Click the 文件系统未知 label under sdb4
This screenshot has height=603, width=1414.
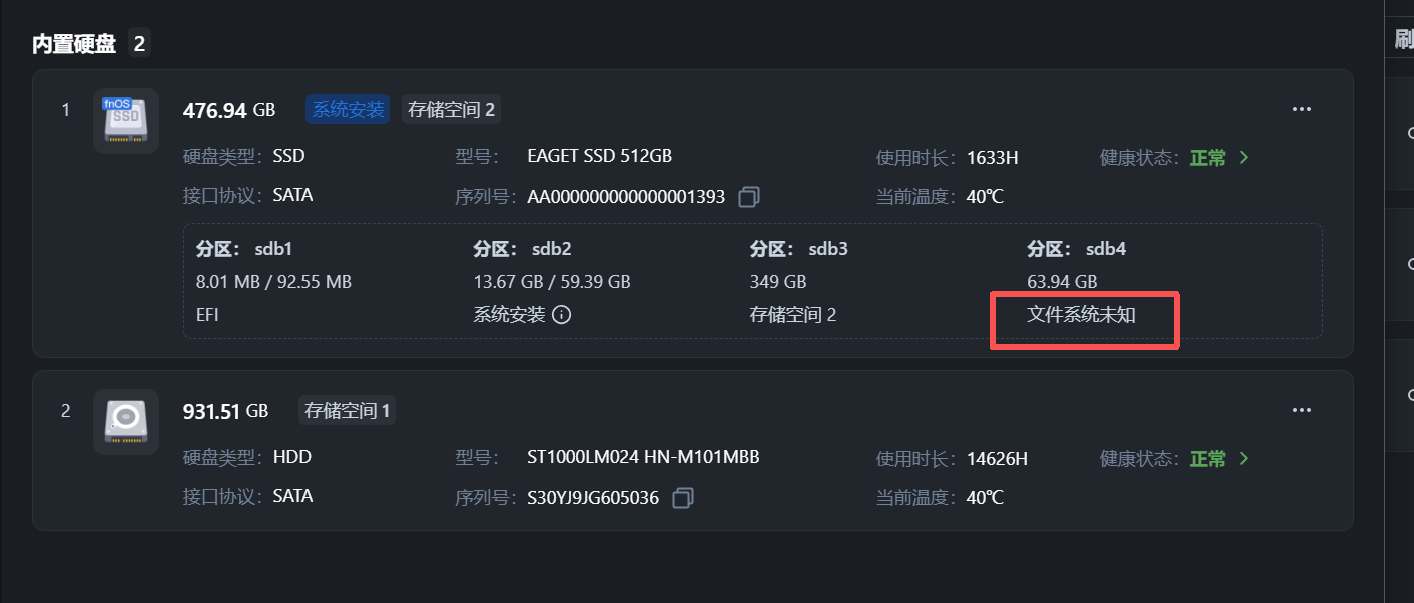coord(1081,315)
